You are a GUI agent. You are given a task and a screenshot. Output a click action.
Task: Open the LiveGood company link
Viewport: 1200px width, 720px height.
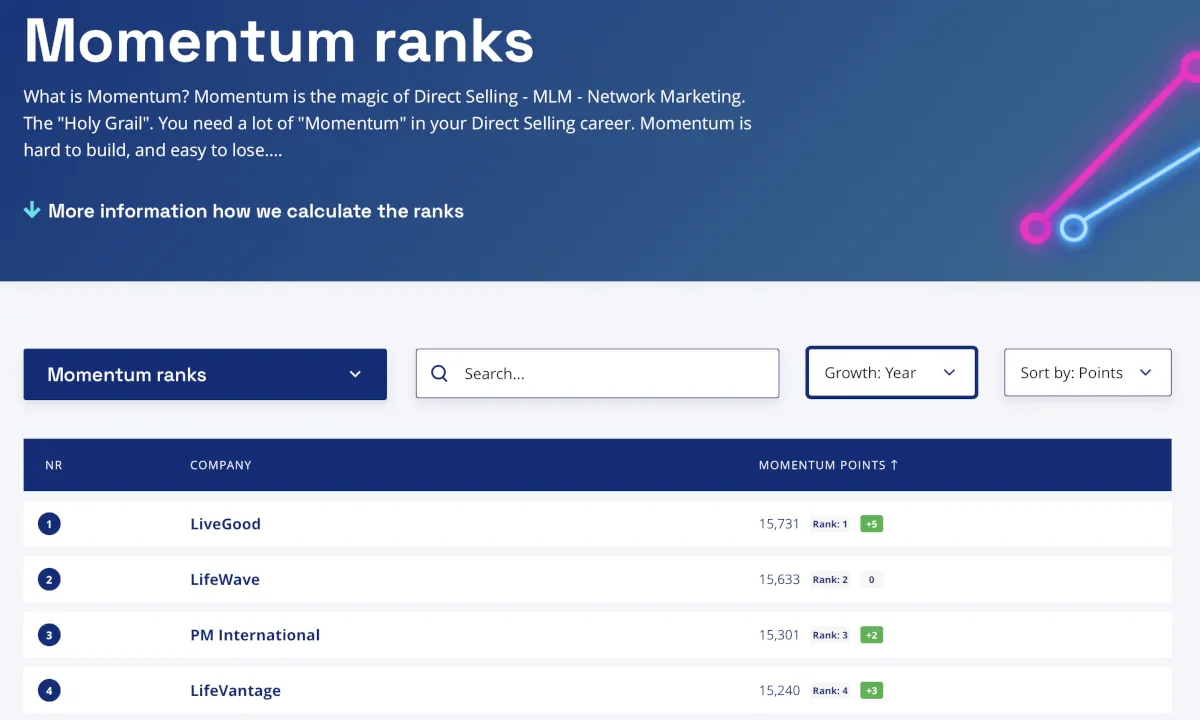225,524
